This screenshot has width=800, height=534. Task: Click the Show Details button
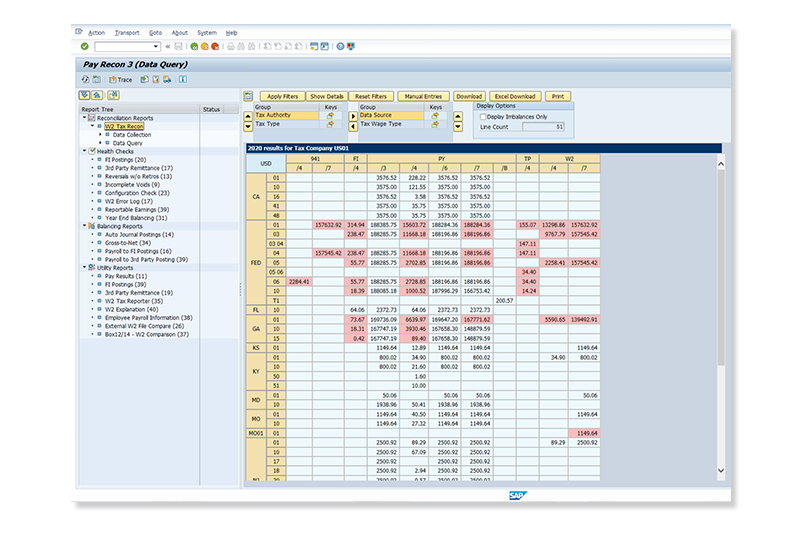327,96
